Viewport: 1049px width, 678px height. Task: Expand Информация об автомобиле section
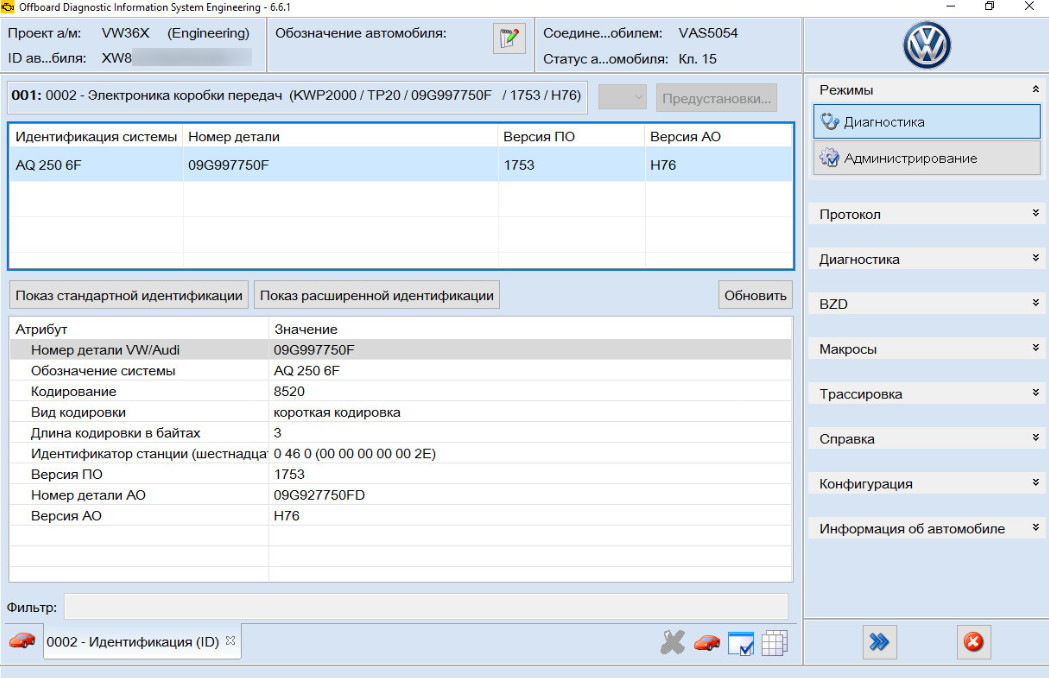click(1035, 527)
